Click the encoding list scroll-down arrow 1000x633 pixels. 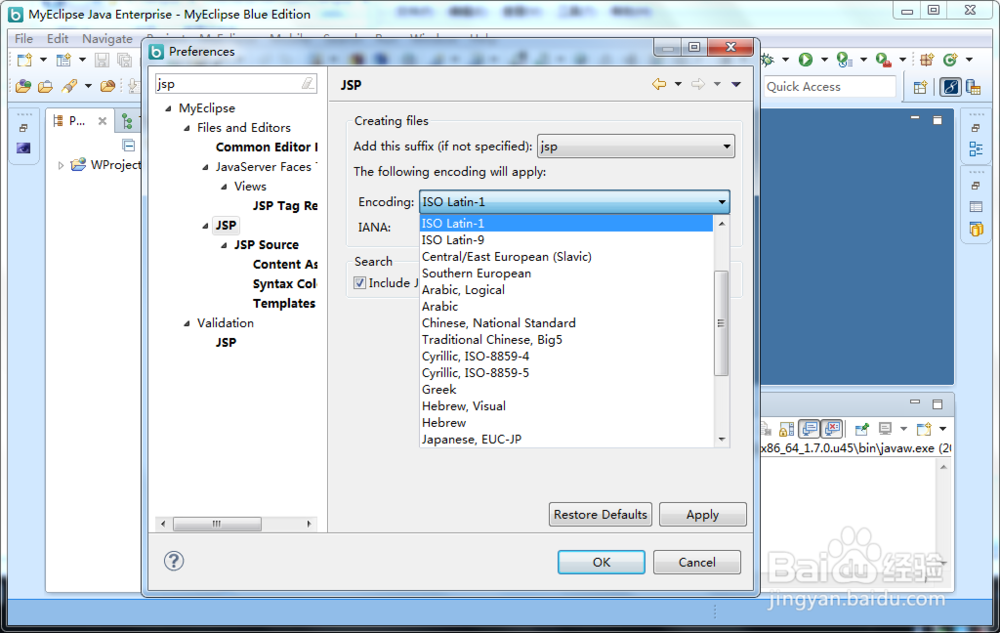[x=721, y=439]
